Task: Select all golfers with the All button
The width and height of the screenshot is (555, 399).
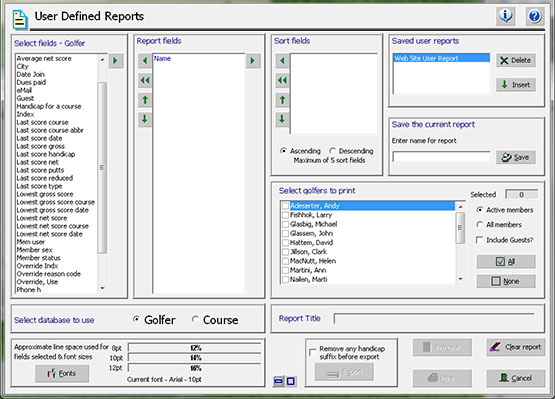Action: (x=506, y=262)
